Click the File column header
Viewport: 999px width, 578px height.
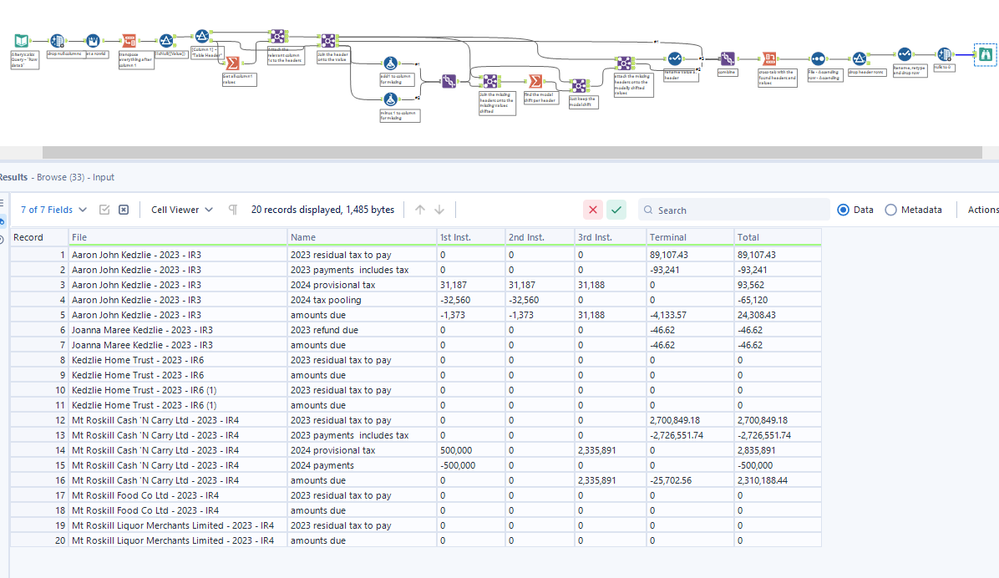click(178, 237)
